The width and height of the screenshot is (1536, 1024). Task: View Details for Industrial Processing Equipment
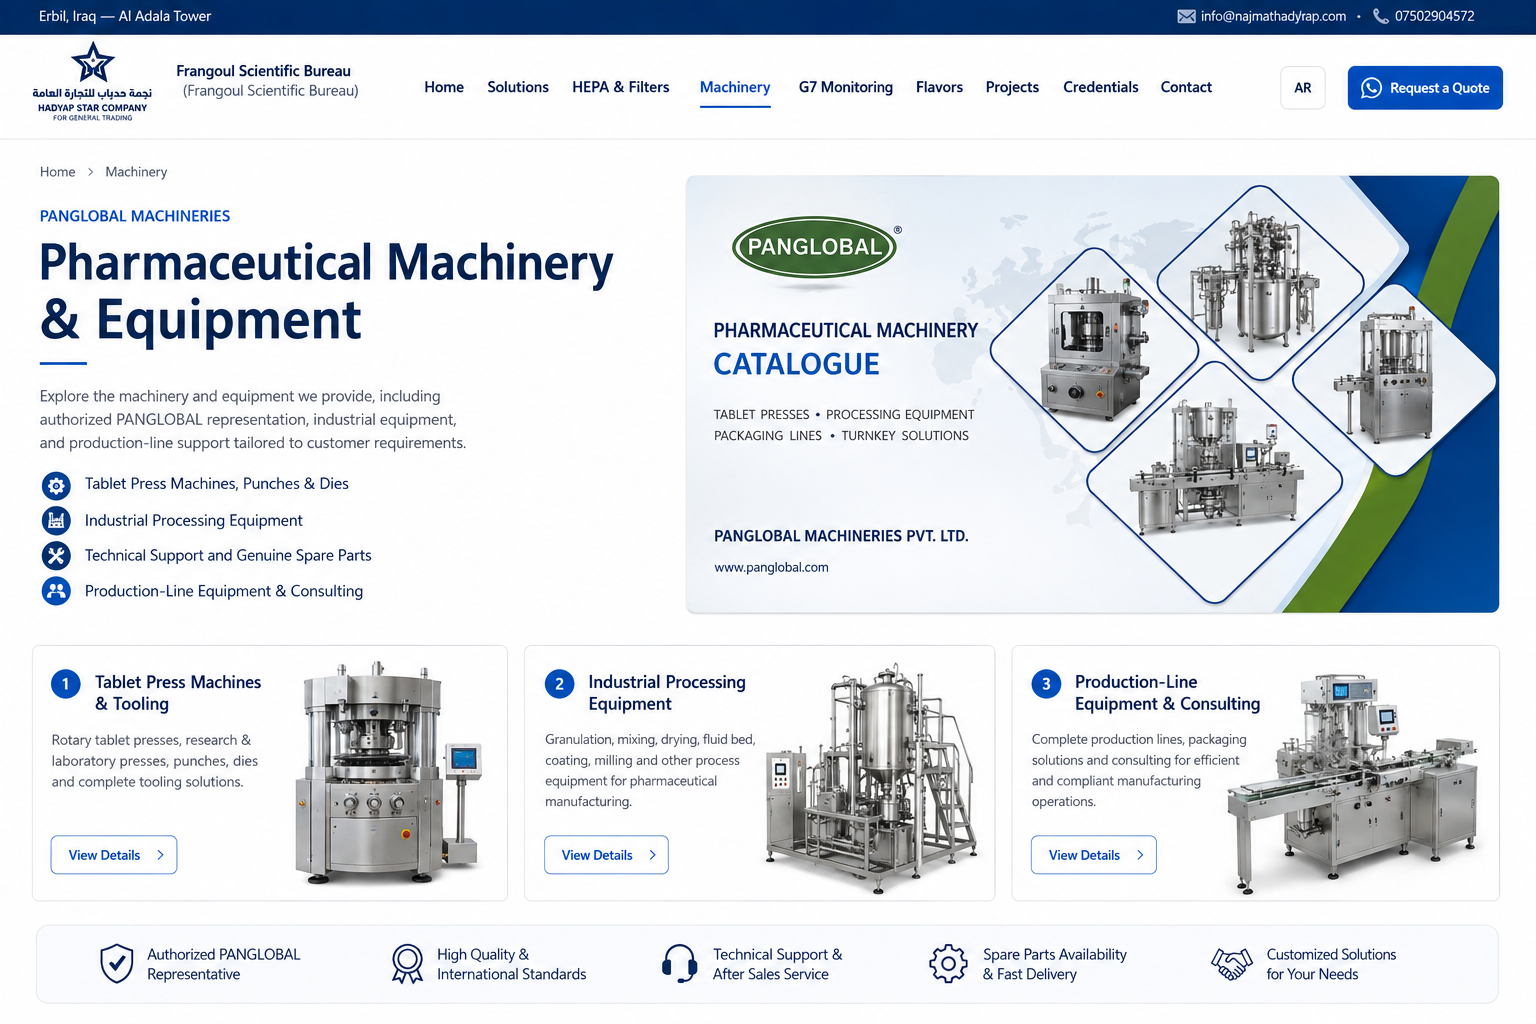606,855
